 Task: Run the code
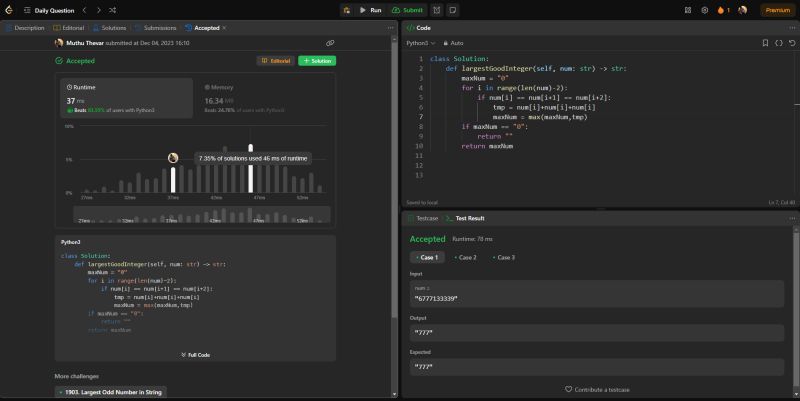370,10
